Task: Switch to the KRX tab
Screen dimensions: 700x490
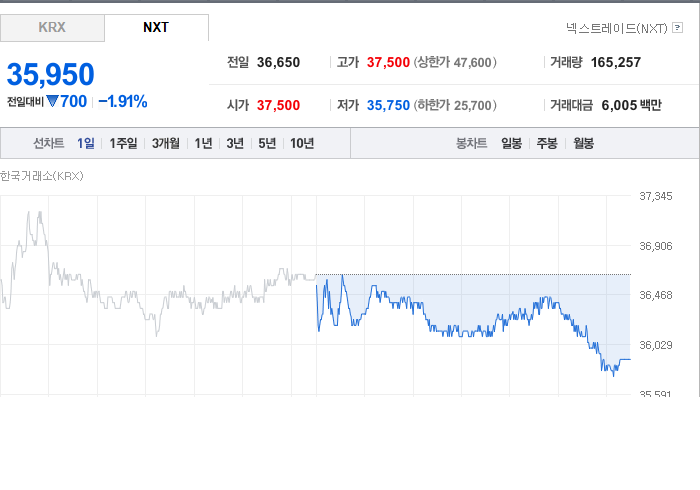Action: 52,28
